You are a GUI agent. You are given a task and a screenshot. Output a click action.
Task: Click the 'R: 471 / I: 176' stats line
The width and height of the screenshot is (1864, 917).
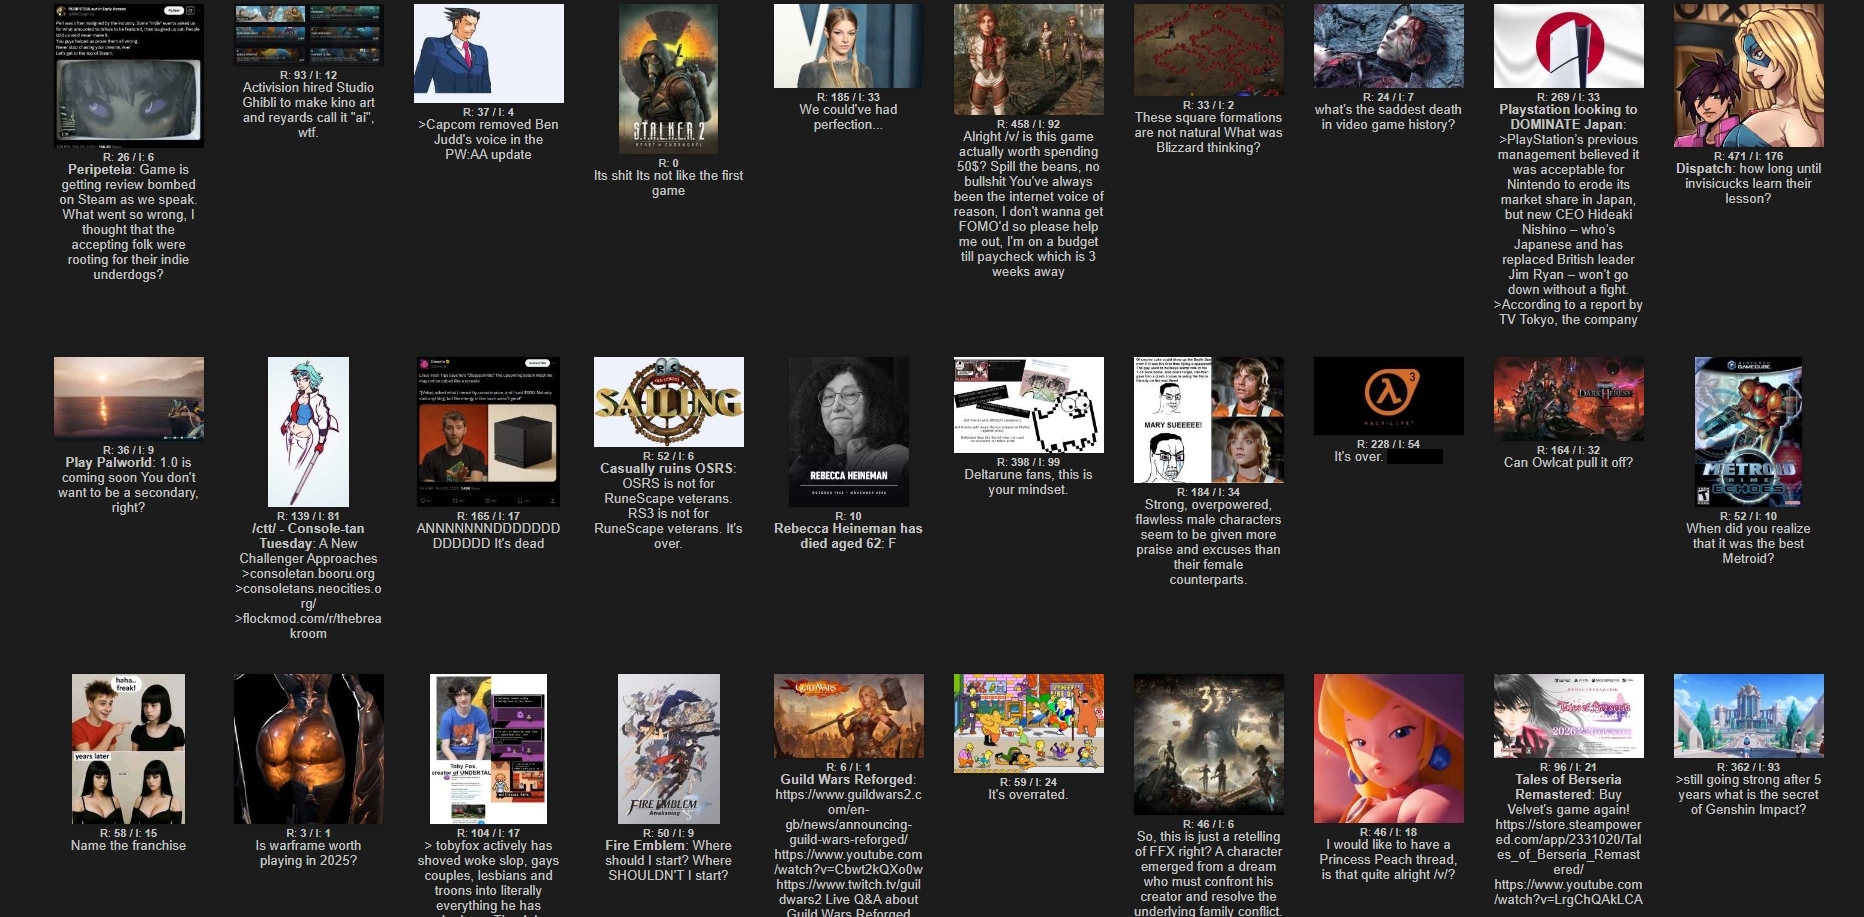pos(1749,156)
